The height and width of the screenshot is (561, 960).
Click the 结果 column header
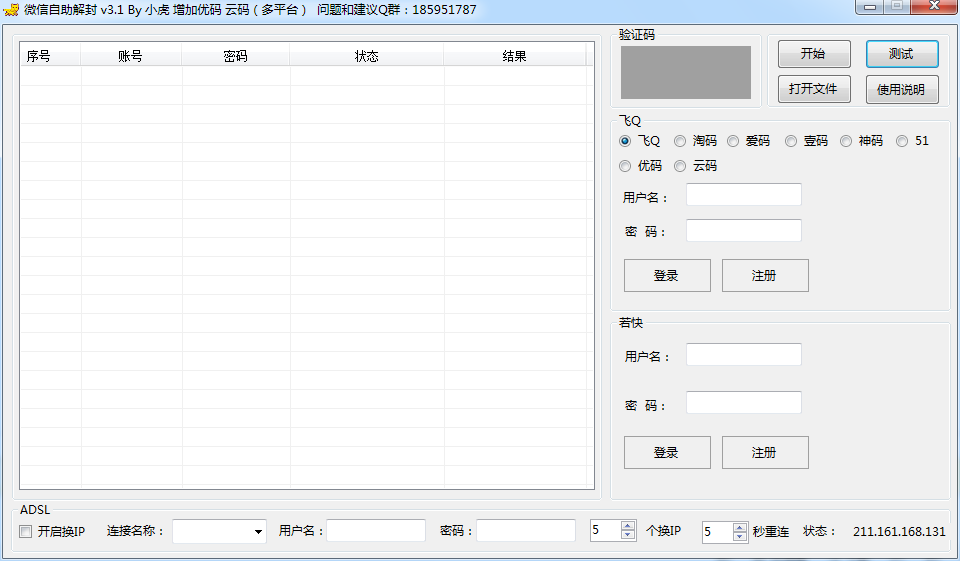coord(514,56)
